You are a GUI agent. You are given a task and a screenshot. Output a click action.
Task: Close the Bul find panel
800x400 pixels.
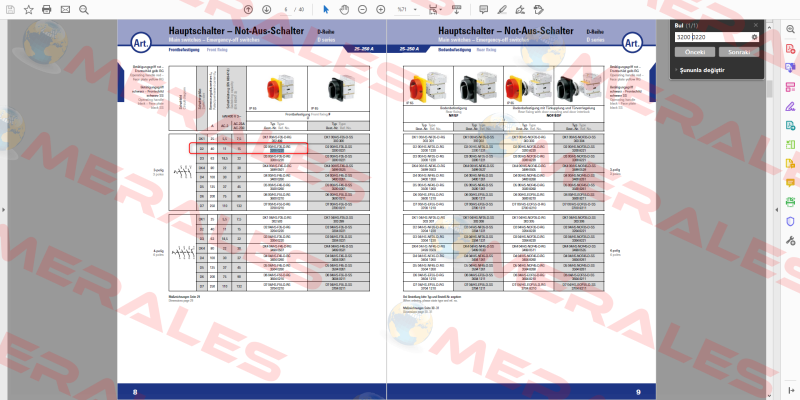[756, 25]
